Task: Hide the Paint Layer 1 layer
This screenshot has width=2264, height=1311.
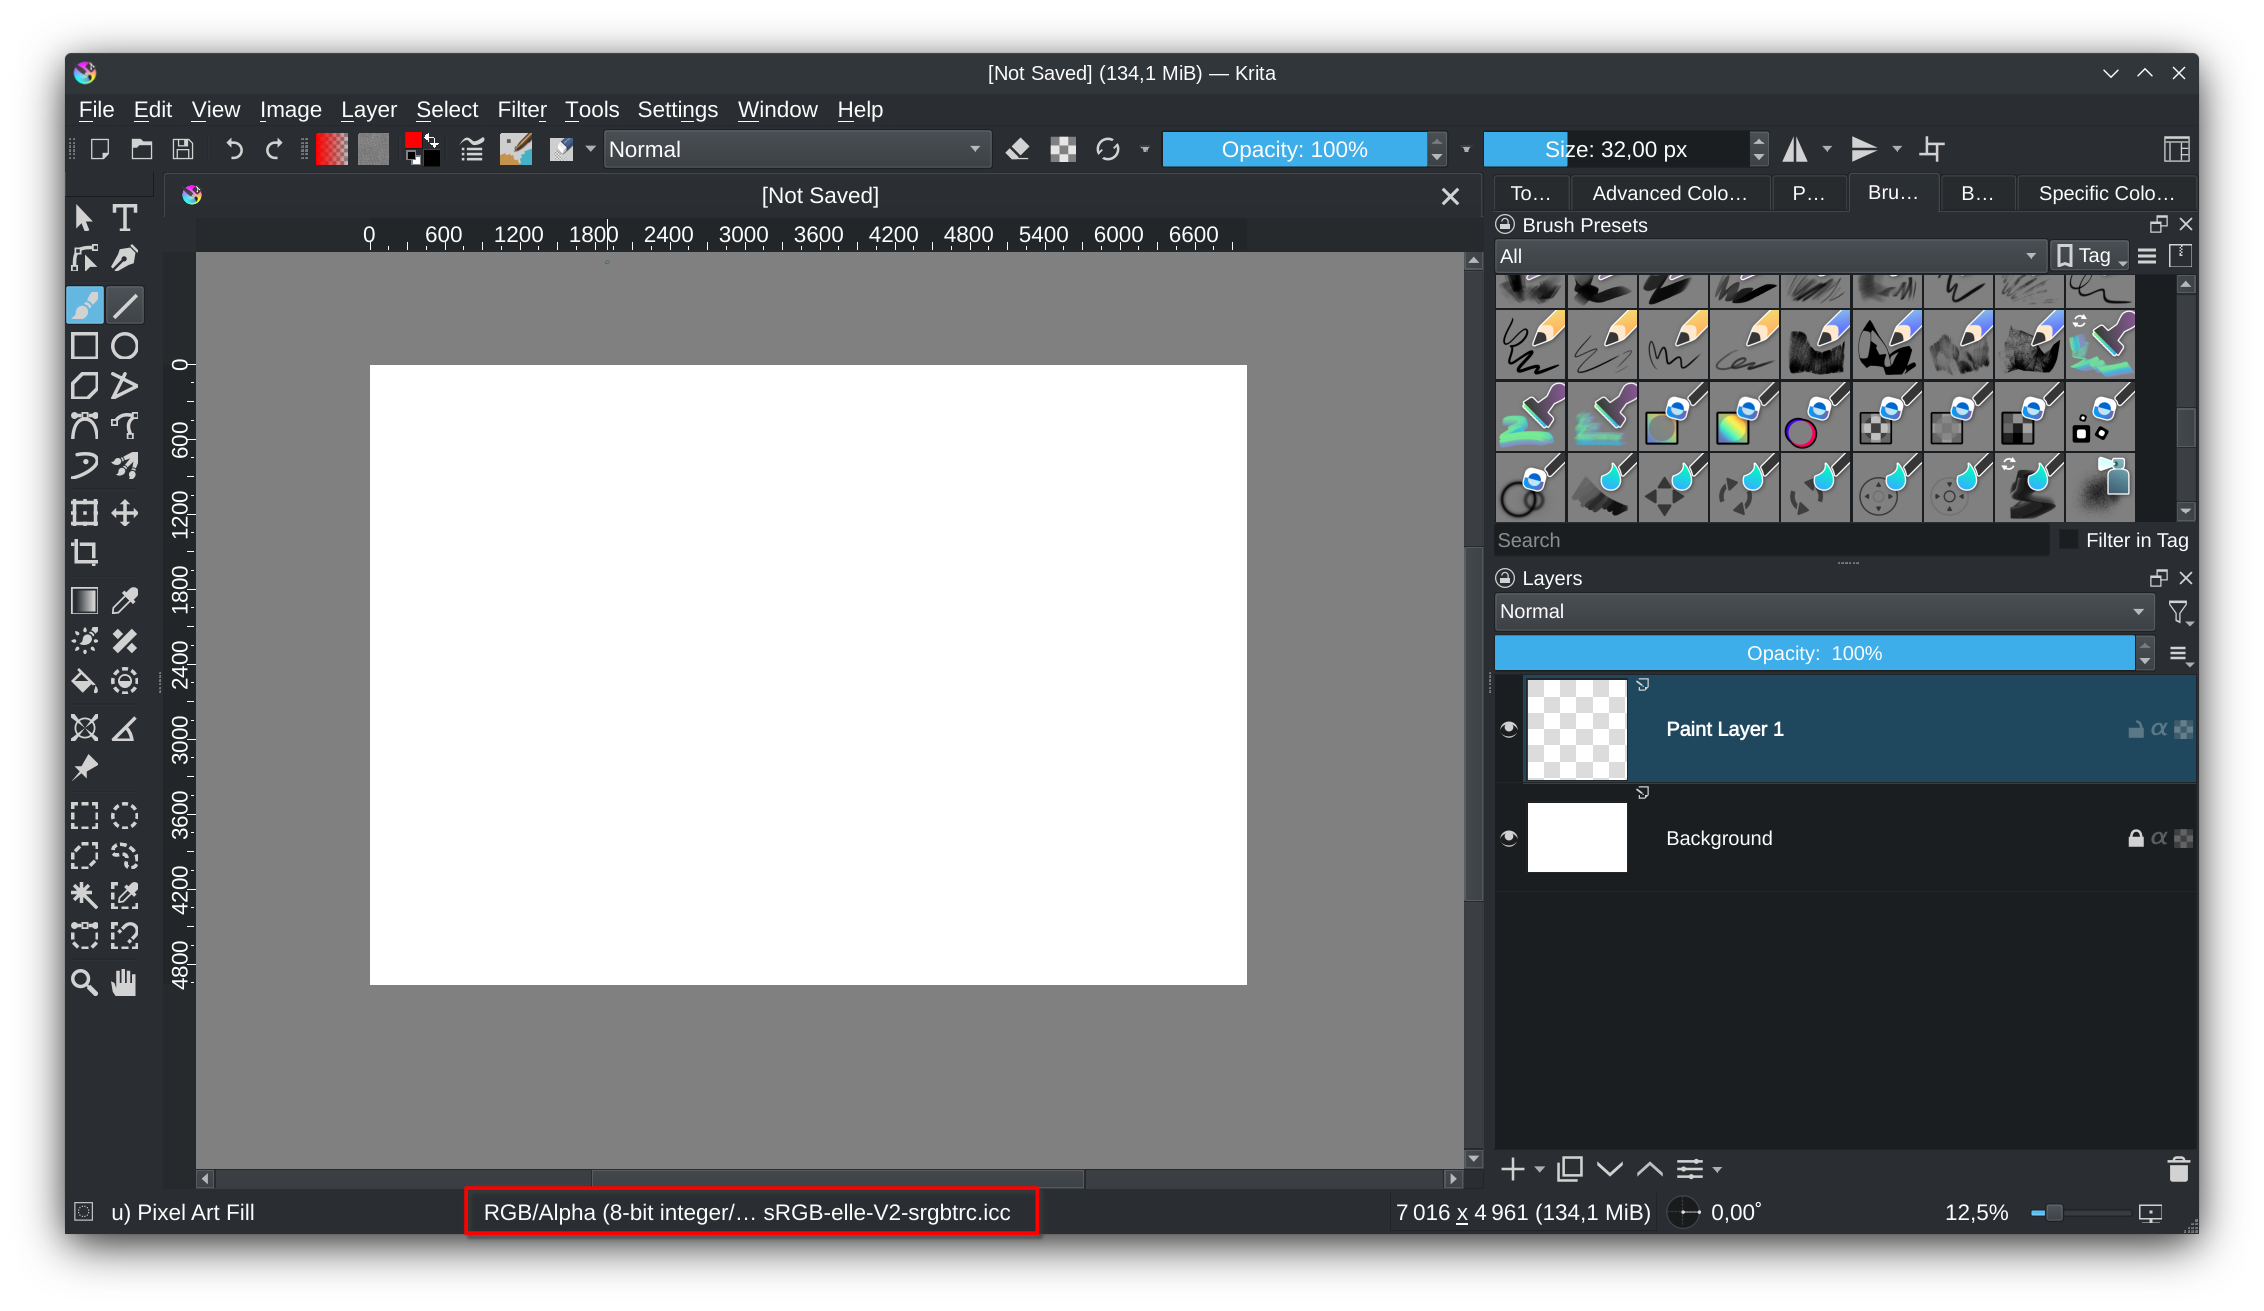Action: [x=1509, y=729]
